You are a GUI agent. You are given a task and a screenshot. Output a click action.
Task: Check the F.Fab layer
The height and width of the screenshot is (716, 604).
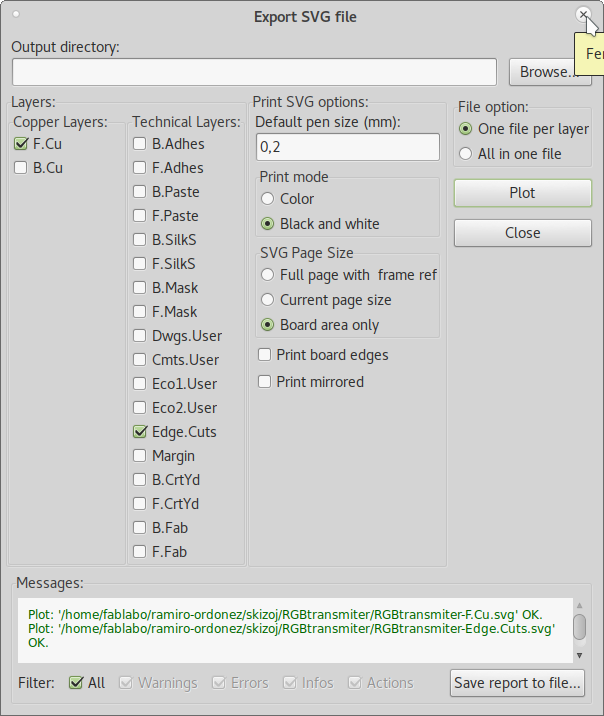139,552
